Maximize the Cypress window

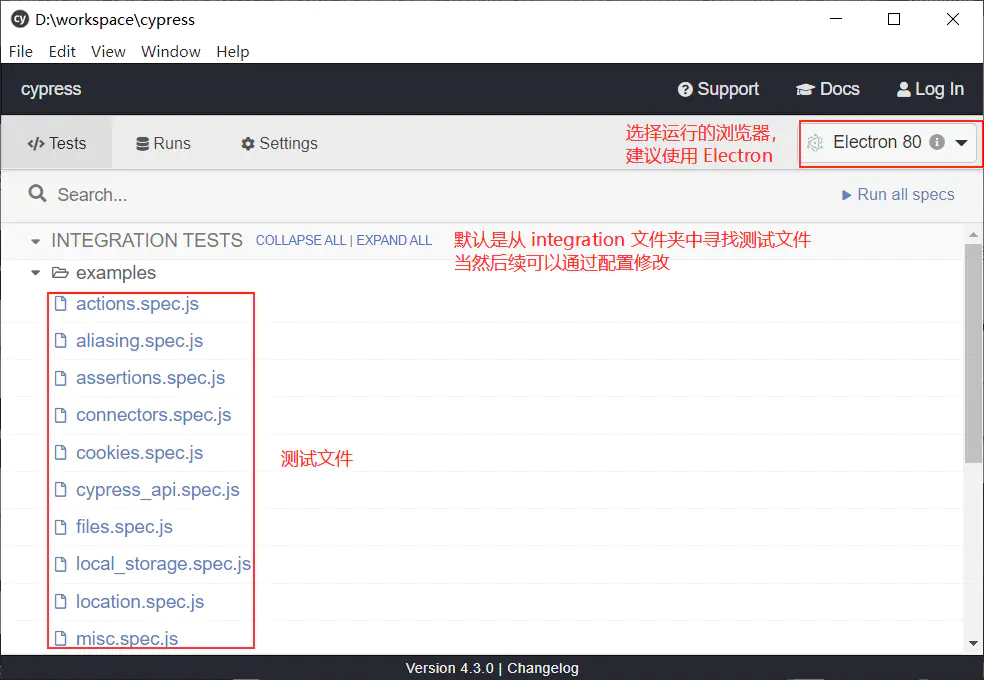[894, 19]
